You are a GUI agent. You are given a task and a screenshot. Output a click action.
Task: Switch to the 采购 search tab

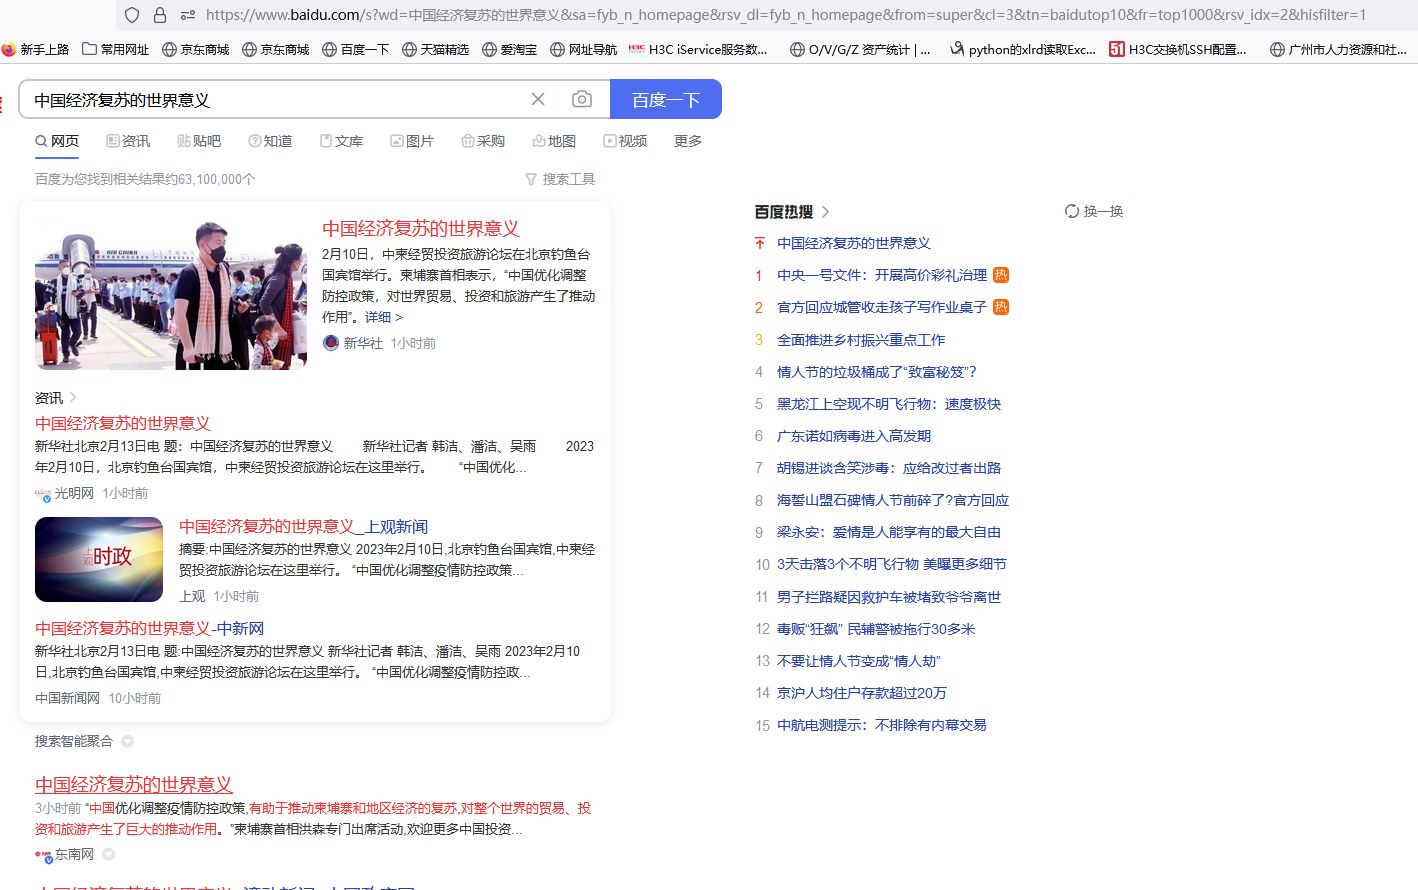(483, 141)
